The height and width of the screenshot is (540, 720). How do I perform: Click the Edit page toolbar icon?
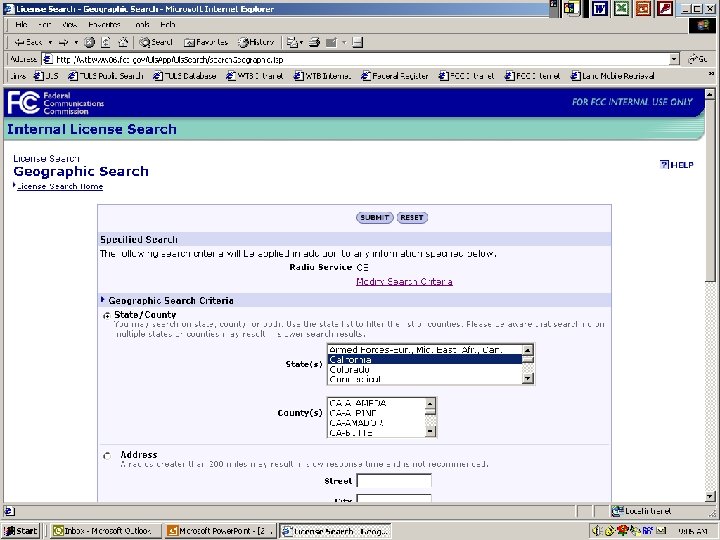(331, 42)
